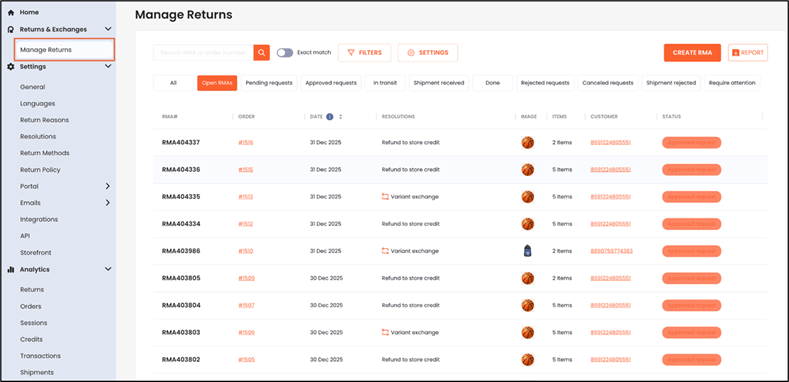Open the SETTINGS button in toolbar
Image resolution: width=789 pixels, height=382 pixels.
pyautogui.click(x=428, y=53)
